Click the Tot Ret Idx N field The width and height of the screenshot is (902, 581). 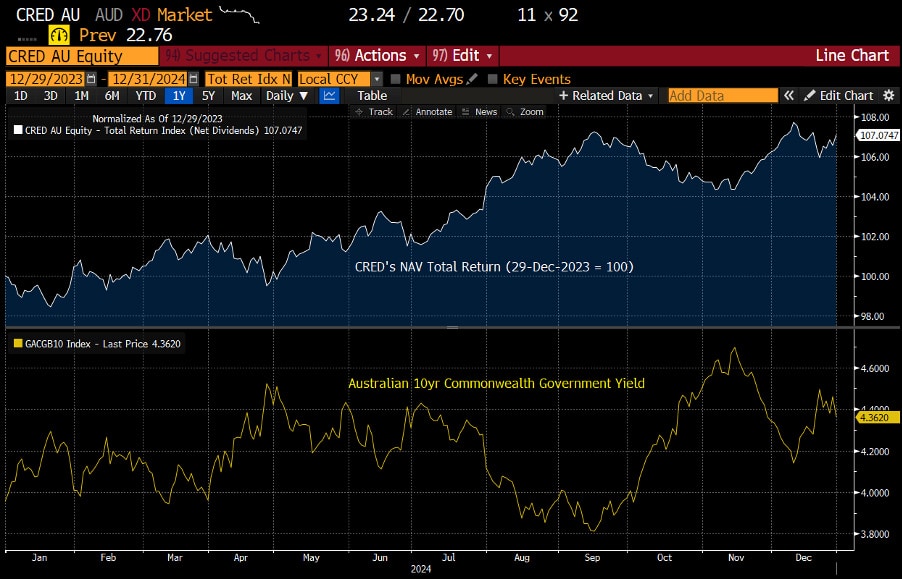point(249,79)
